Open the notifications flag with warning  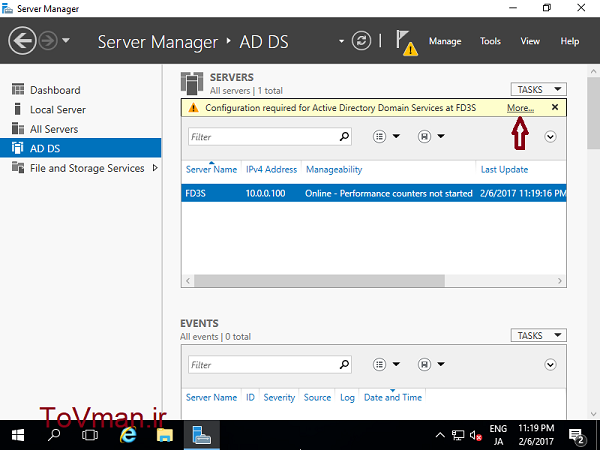(x=406, y=42)
